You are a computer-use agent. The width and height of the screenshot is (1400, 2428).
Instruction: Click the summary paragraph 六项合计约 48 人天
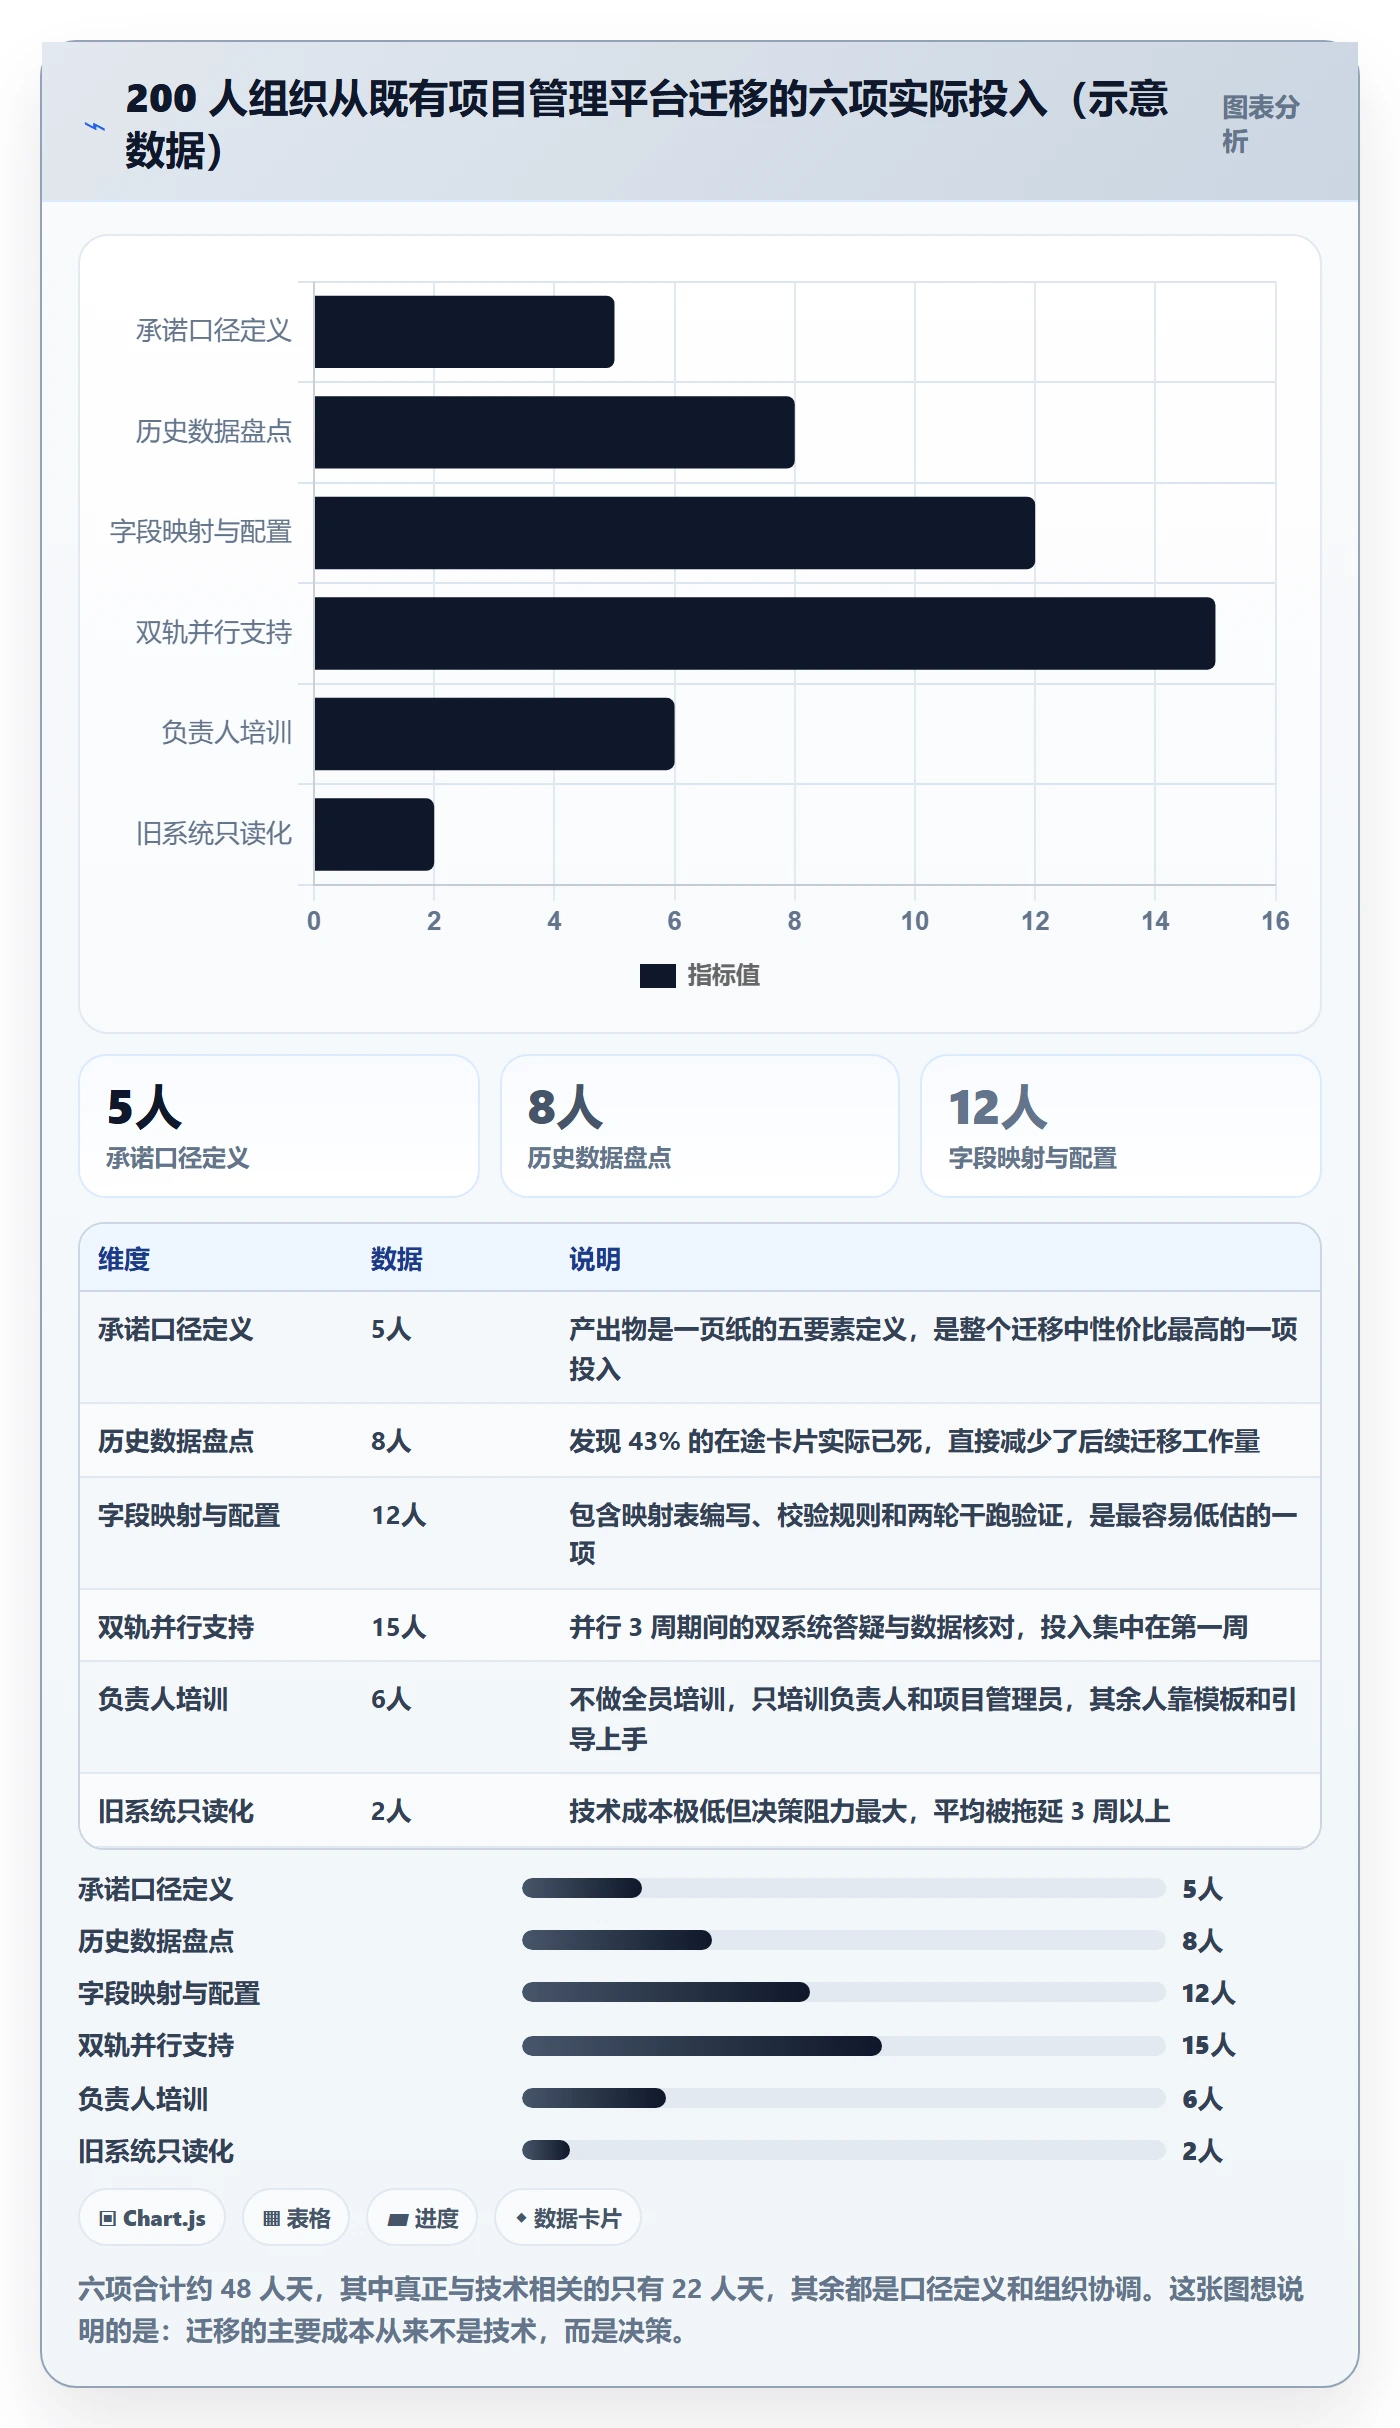691,2310
